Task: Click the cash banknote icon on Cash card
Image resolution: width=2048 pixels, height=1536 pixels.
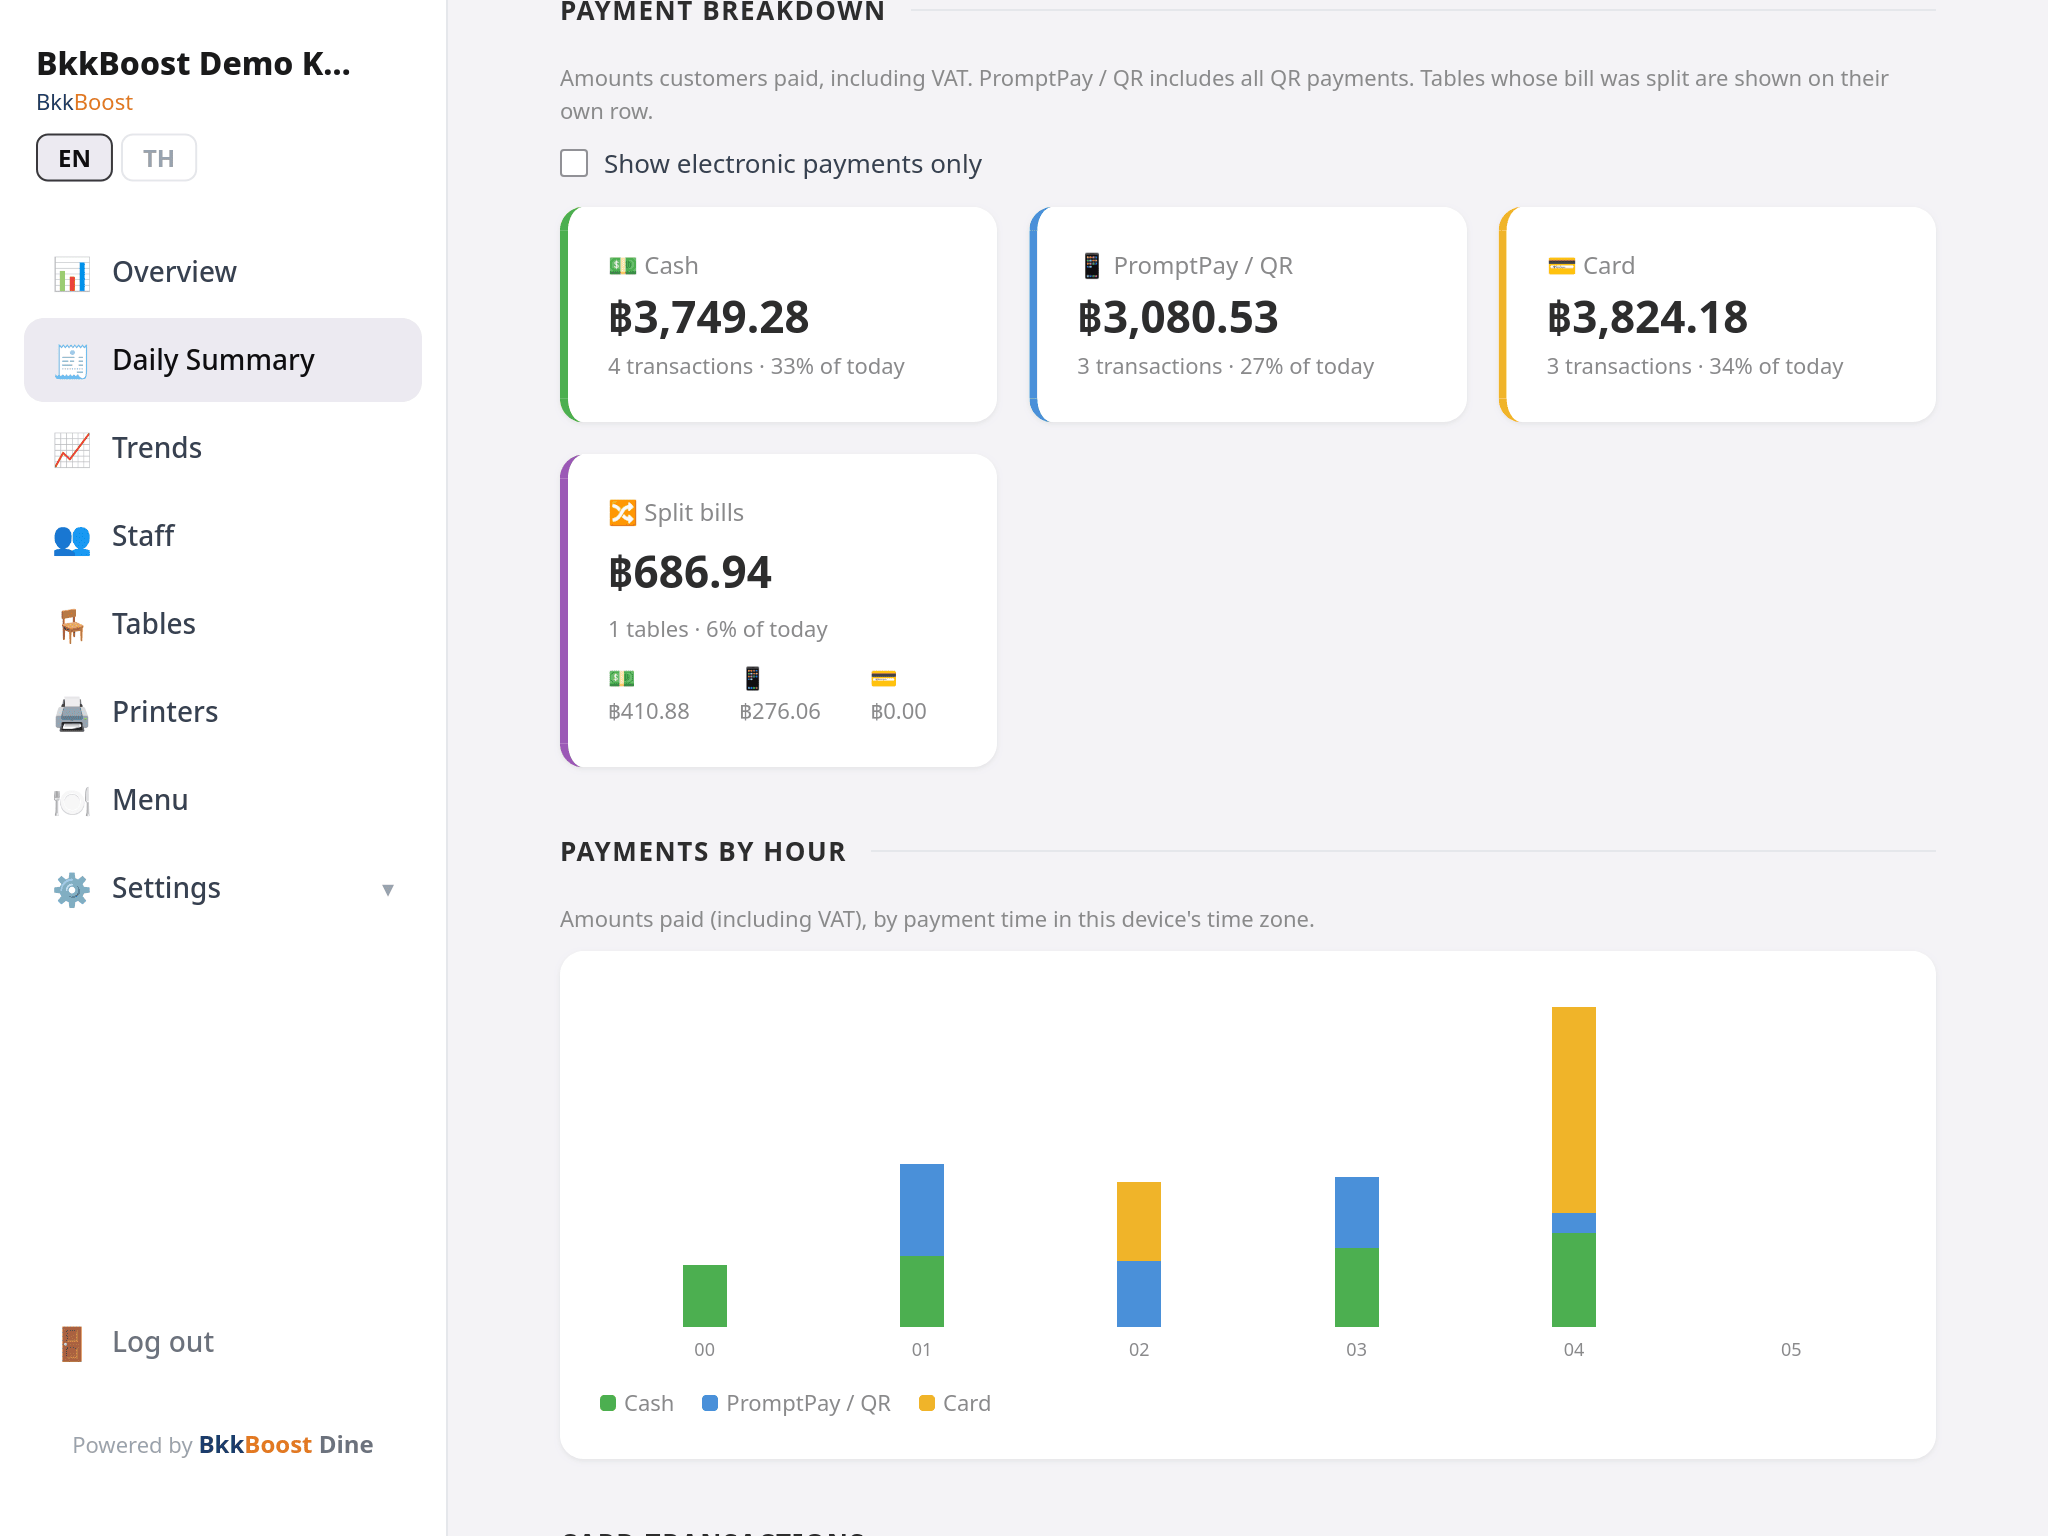Action: (x=622, y=266)
